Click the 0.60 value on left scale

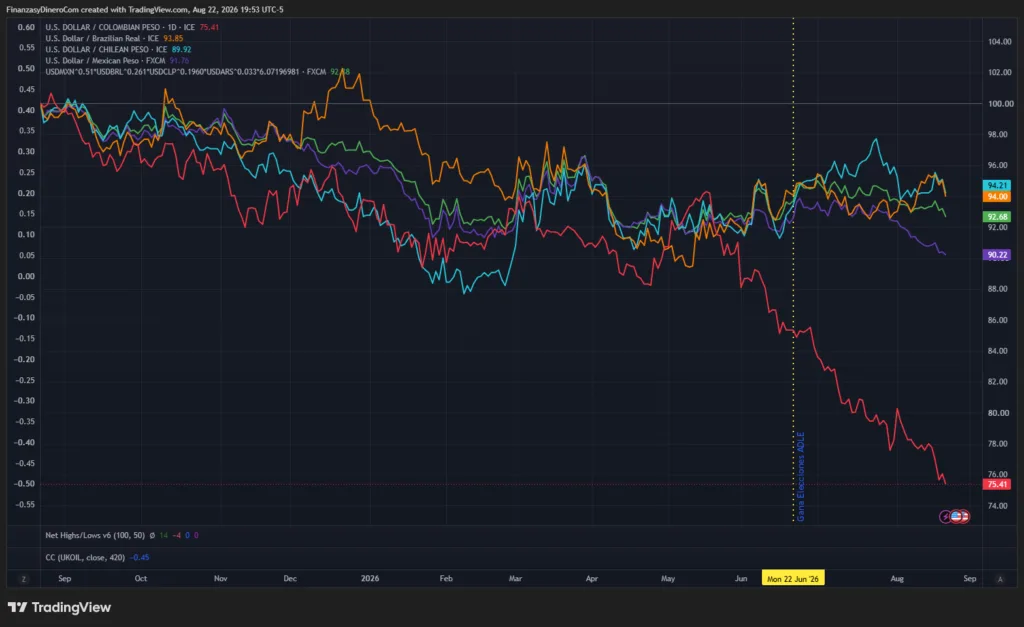point(26,27)
